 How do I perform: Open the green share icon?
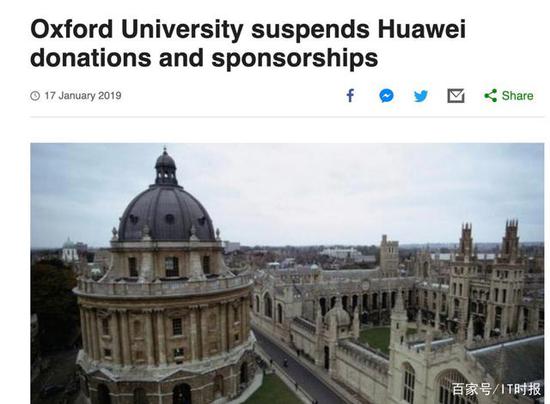tap(490, 96)
